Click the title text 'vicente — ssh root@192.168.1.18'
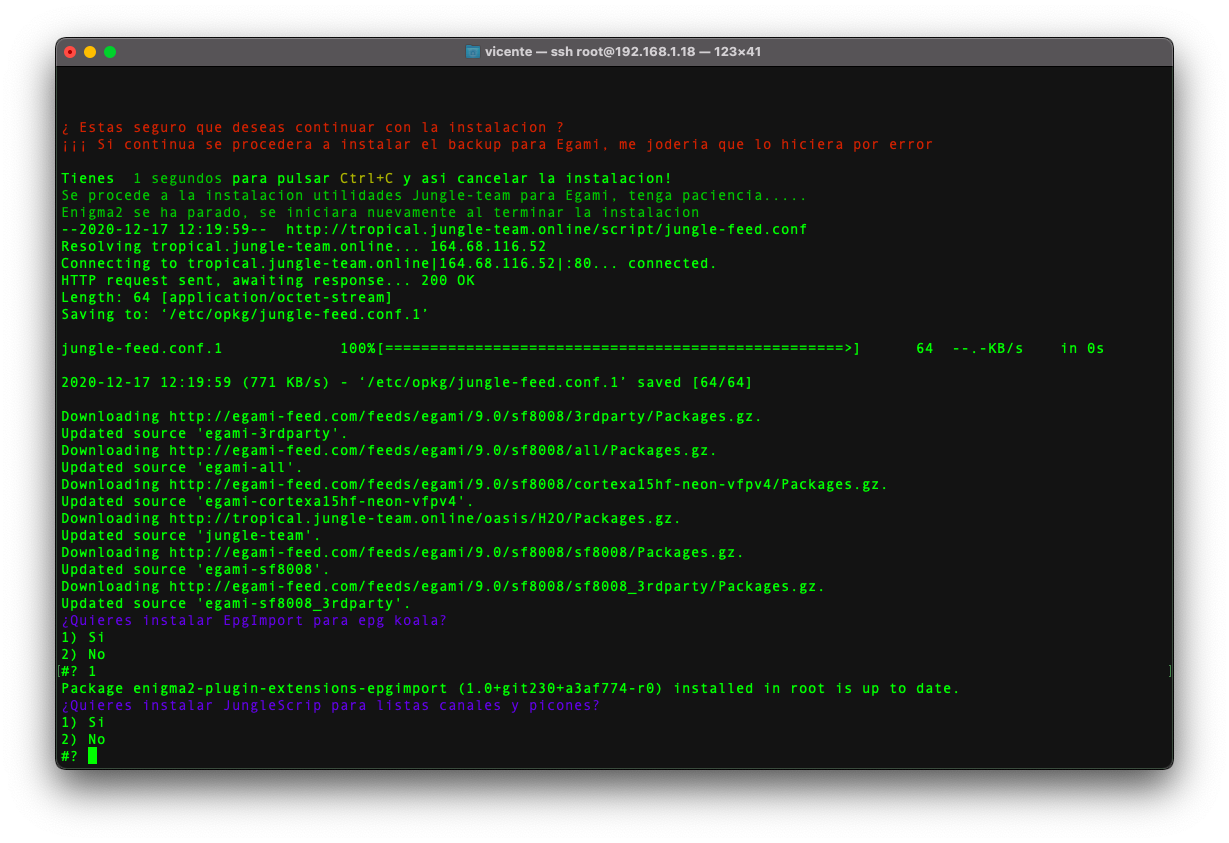The image size is (1229, 843). coord(620,52)
